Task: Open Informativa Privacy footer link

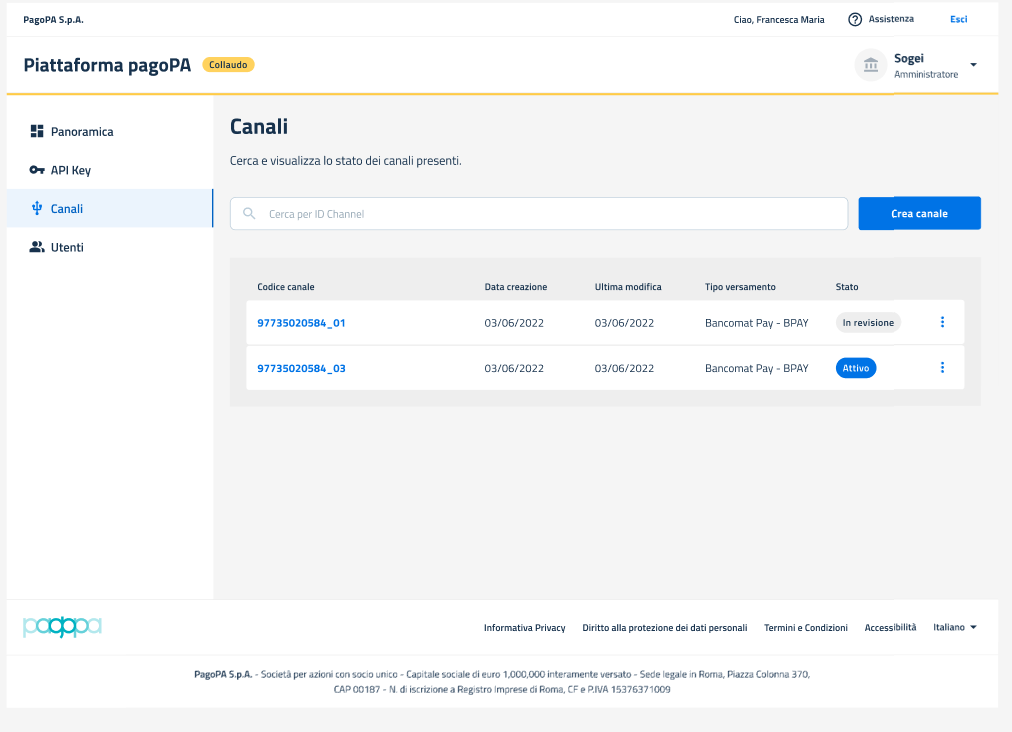Action: 524,628
